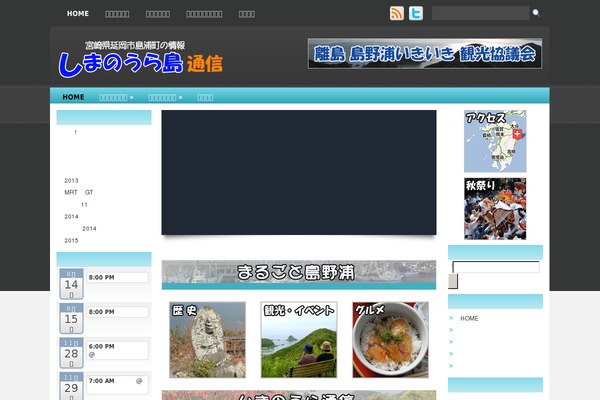Click the magnifier search icon
Viewport: 600px width, 400px height.
[536, 13]
